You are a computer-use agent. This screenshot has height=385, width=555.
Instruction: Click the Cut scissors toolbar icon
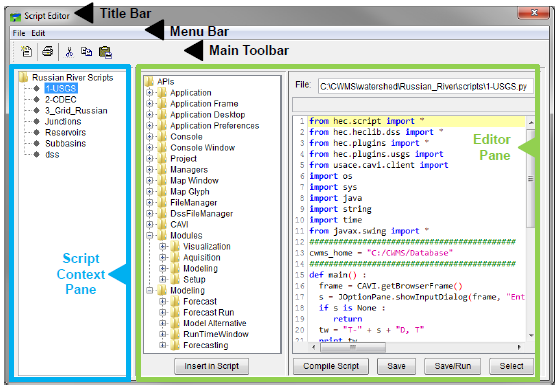pyautogui.click(x=69, y=52)
